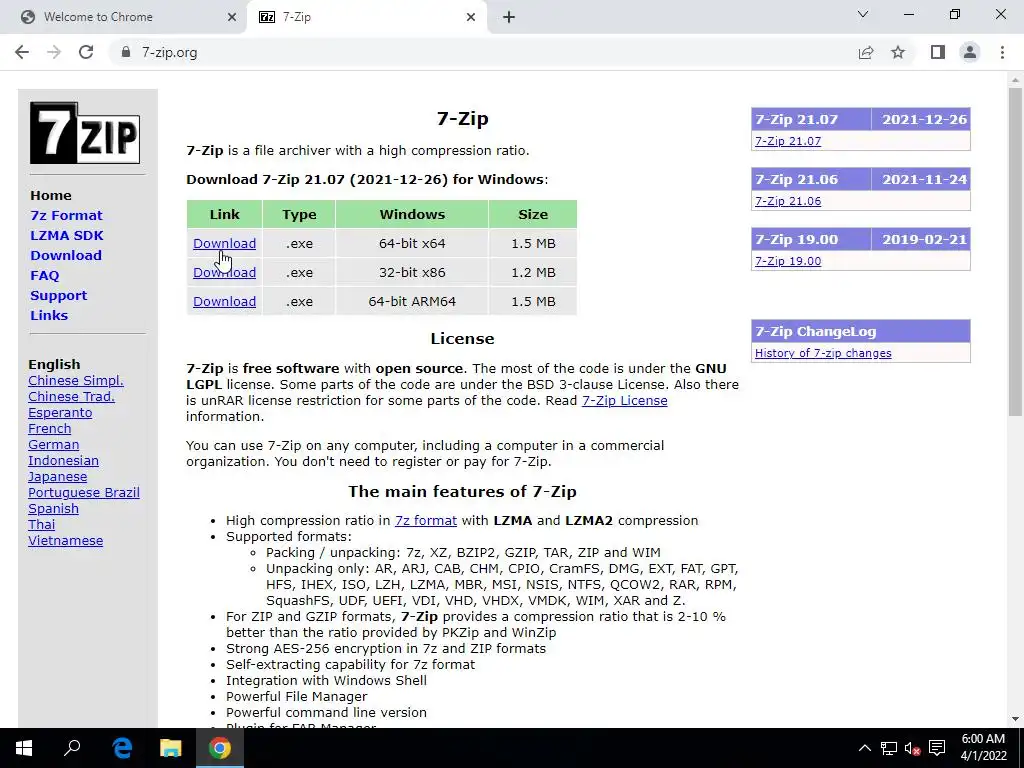1024x768 pixels.
Task: Click the 7-Zip logo image
Action: [x=85, y=133]
